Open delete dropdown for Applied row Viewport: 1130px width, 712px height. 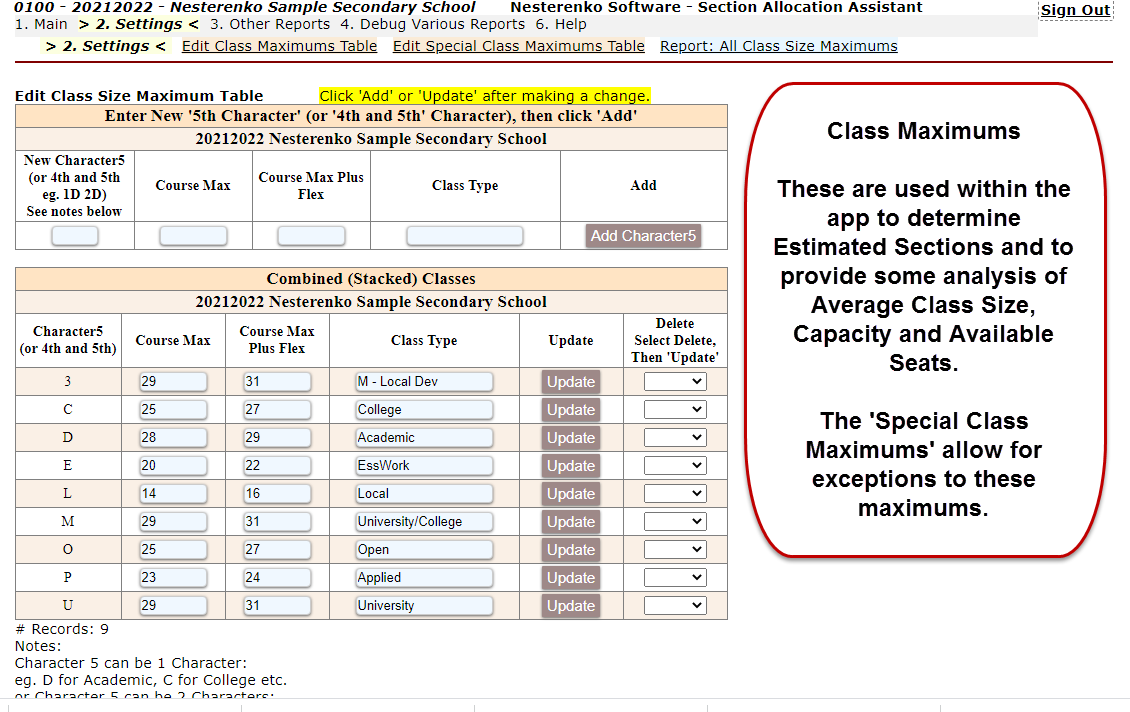point(675,578)
